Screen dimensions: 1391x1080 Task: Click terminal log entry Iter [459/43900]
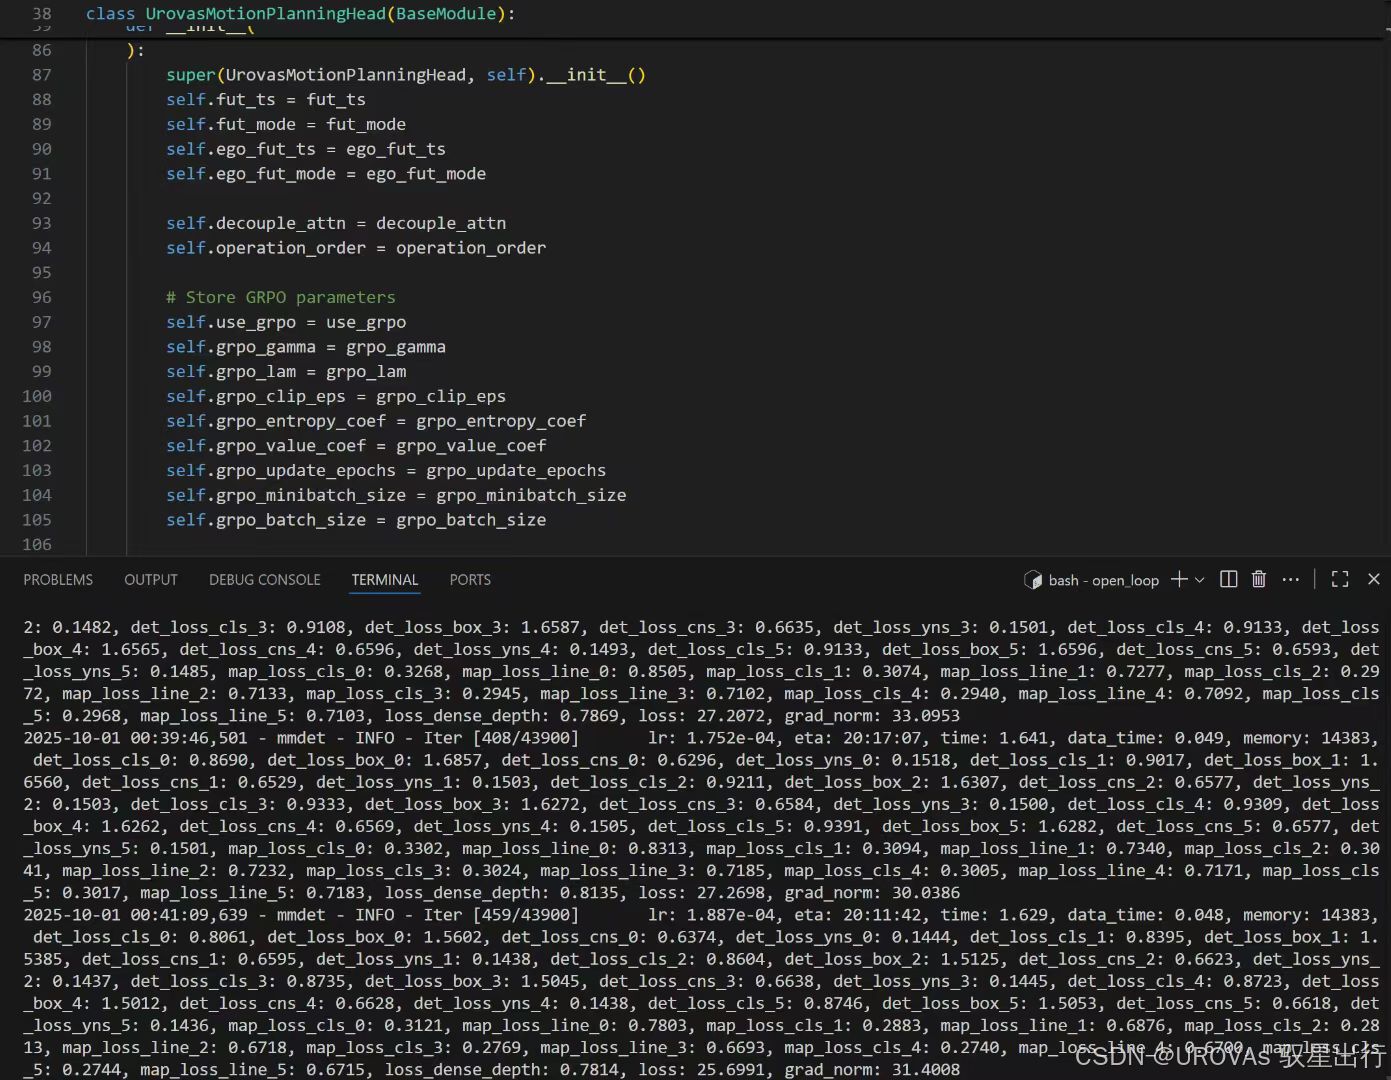[x=501, y=915]
